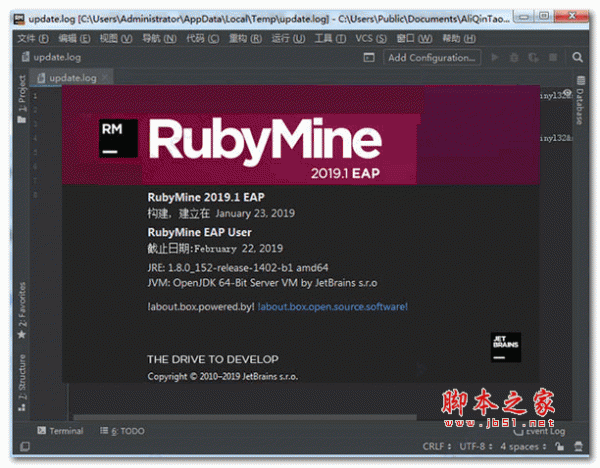This screenshot has width=600, height=468.
Task: Open the 1: Project tool window
Action: pos(22,99)
